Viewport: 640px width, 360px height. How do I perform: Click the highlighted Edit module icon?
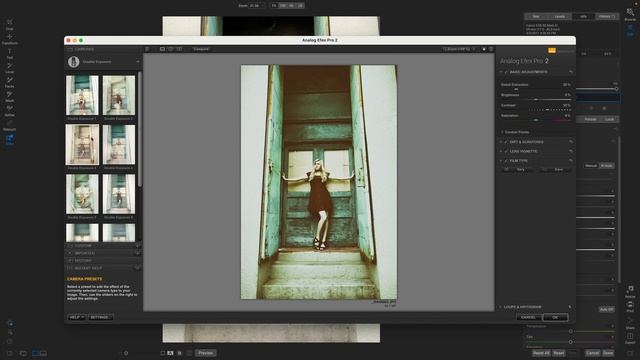(x=630, y=30)
